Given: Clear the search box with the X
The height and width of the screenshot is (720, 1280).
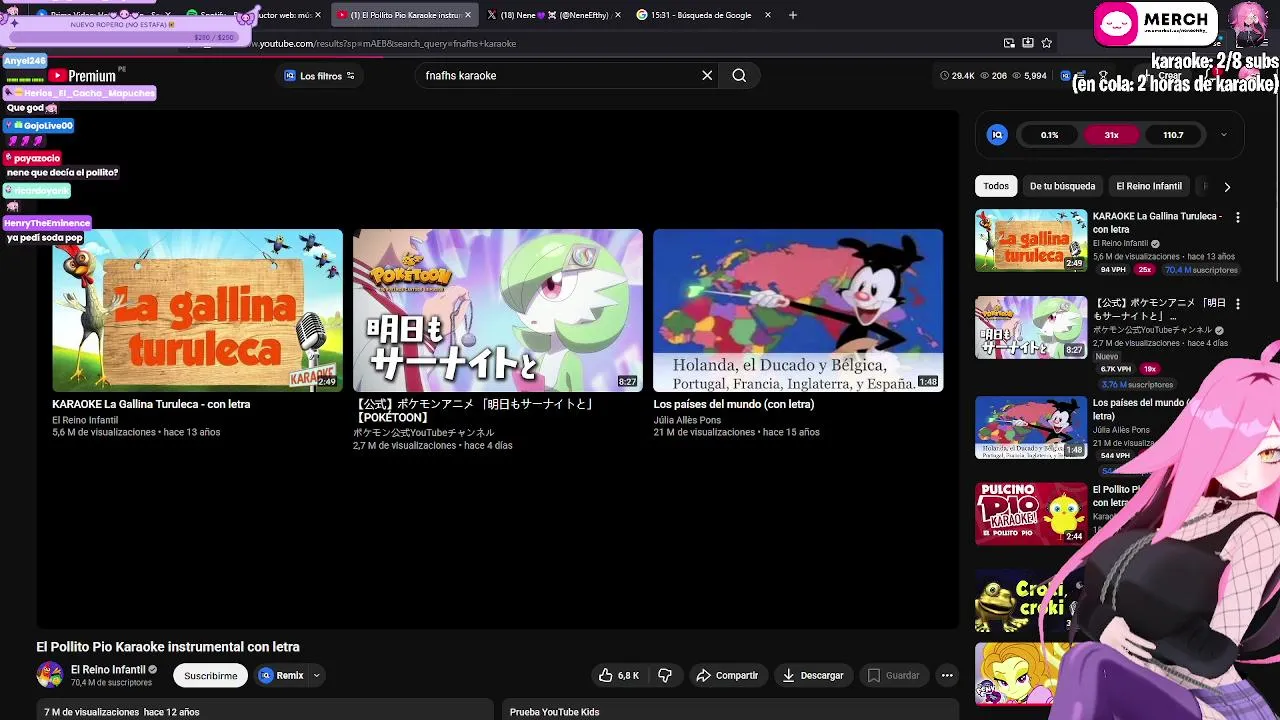Looking at the screenshot, I should (707, 75).
